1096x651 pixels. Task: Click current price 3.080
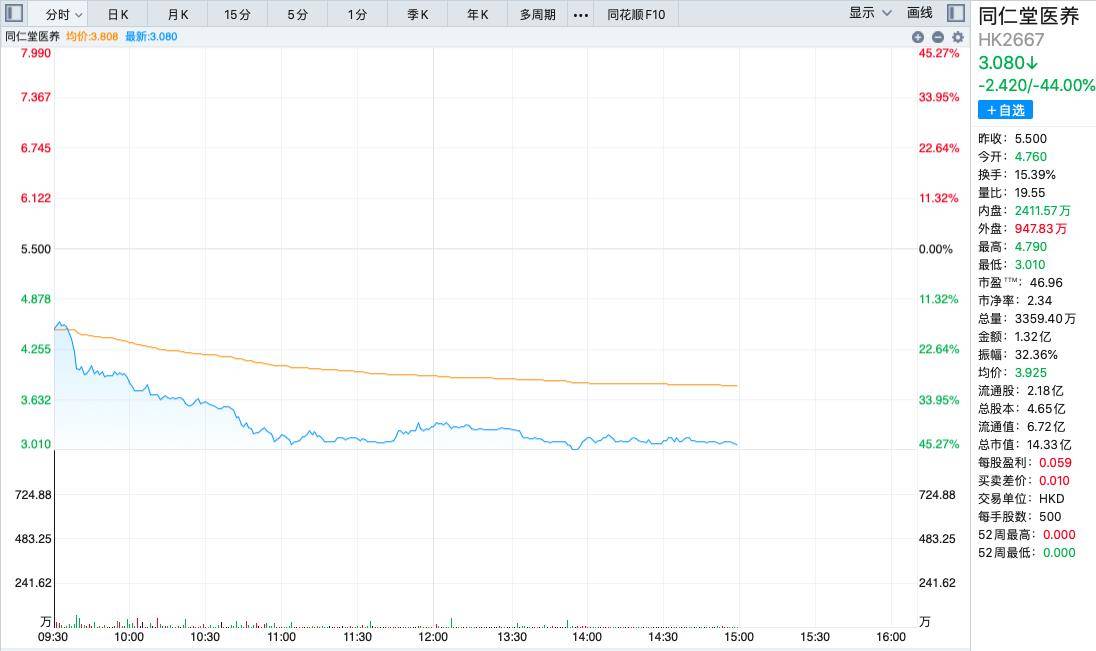click(x=1008, y=63)
